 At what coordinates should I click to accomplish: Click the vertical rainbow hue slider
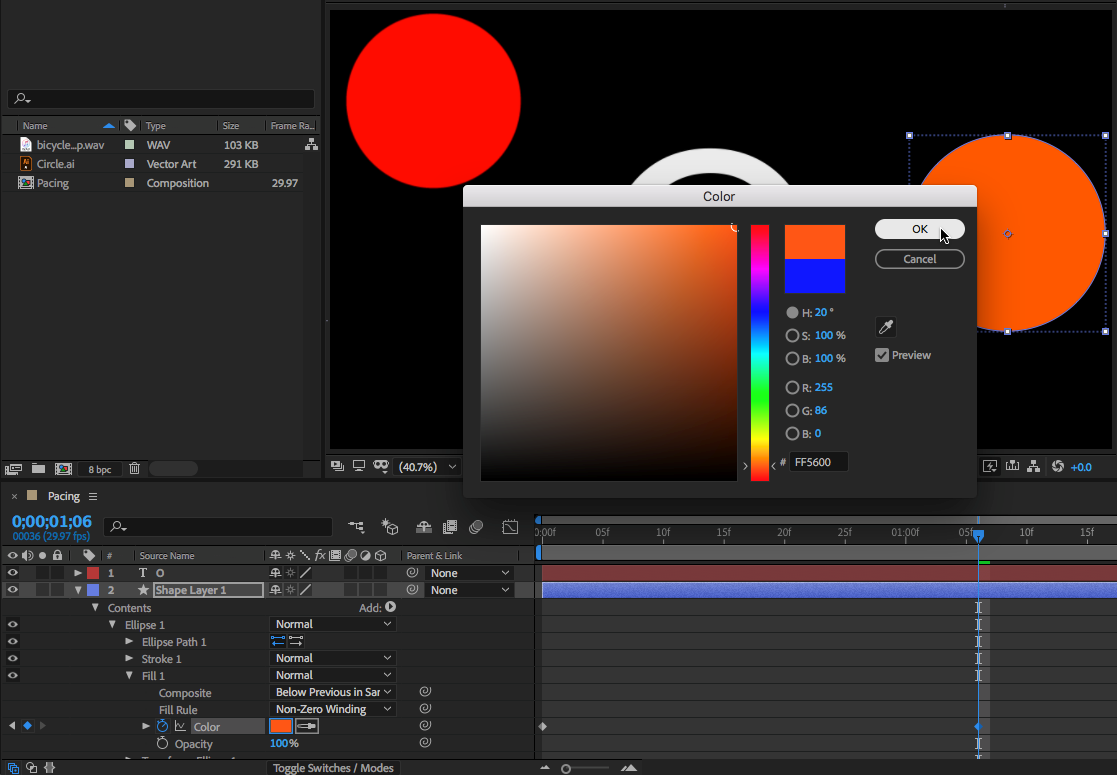(x=760, y=352)
